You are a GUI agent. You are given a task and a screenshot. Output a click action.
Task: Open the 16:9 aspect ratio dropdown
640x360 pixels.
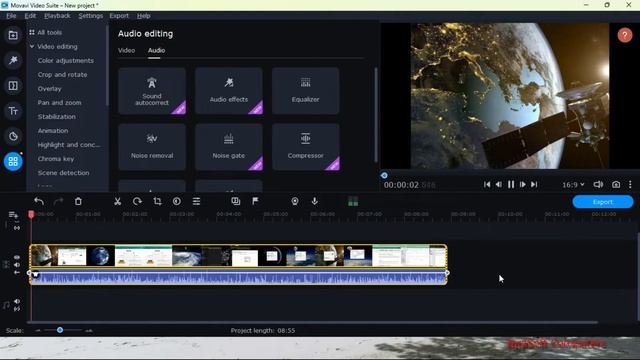(x=573, y=184)
